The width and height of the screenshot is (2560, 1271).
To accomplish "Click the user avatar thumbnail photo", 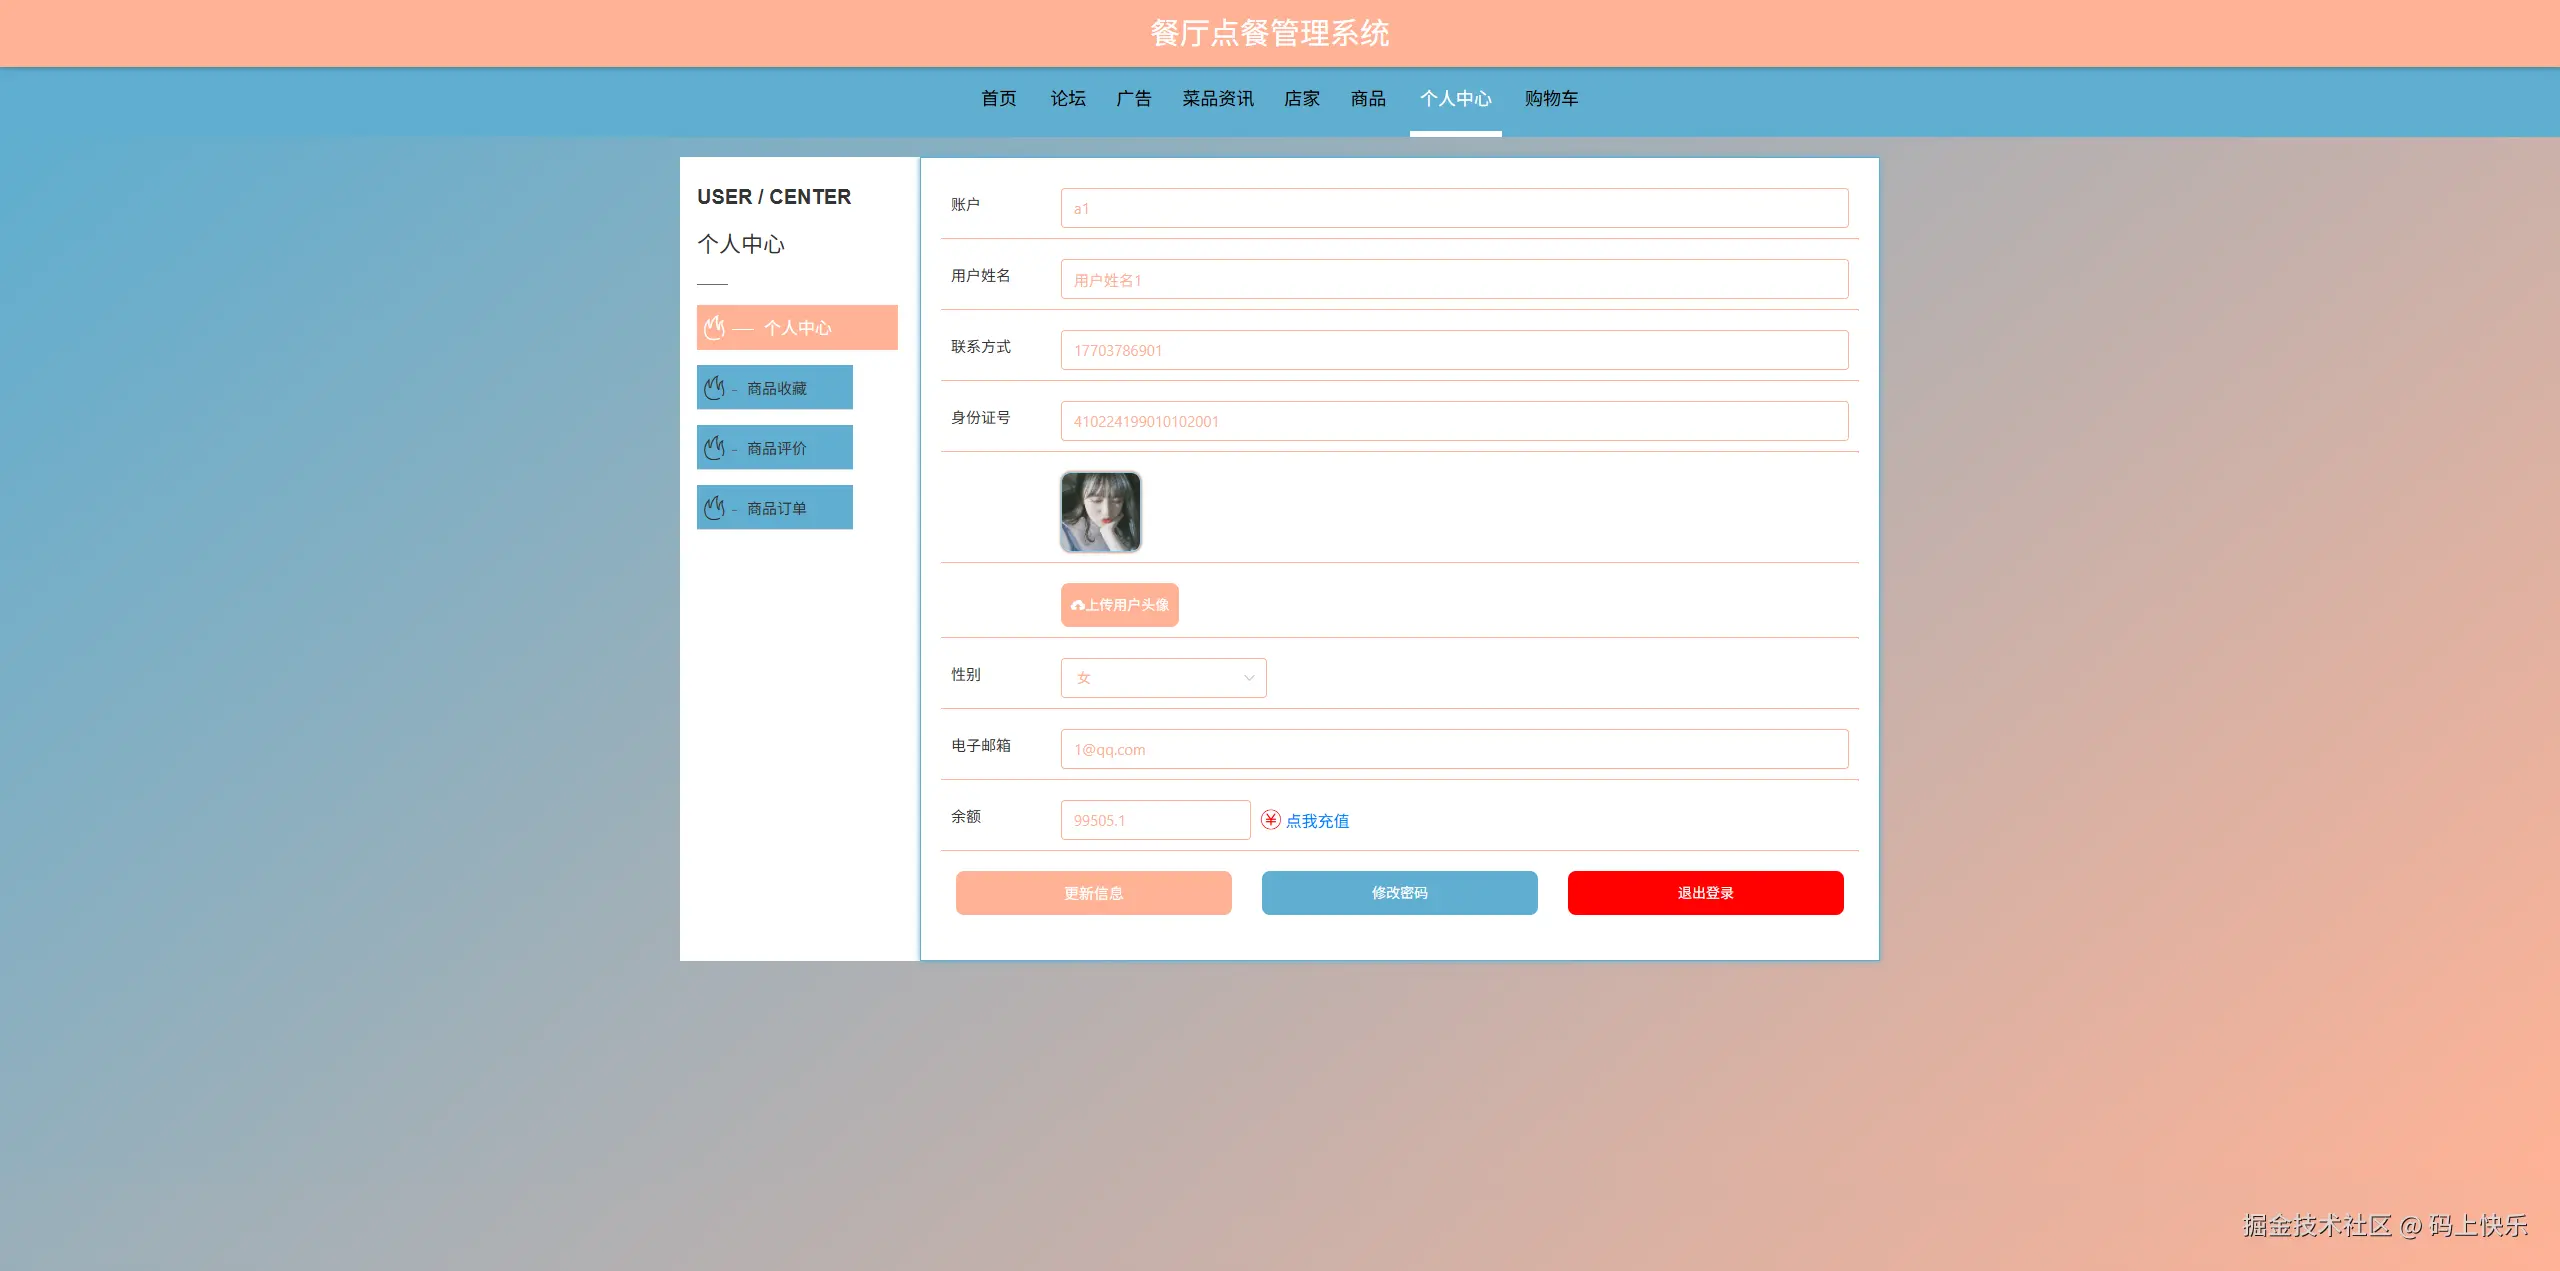I will (x=1100, y=511).
